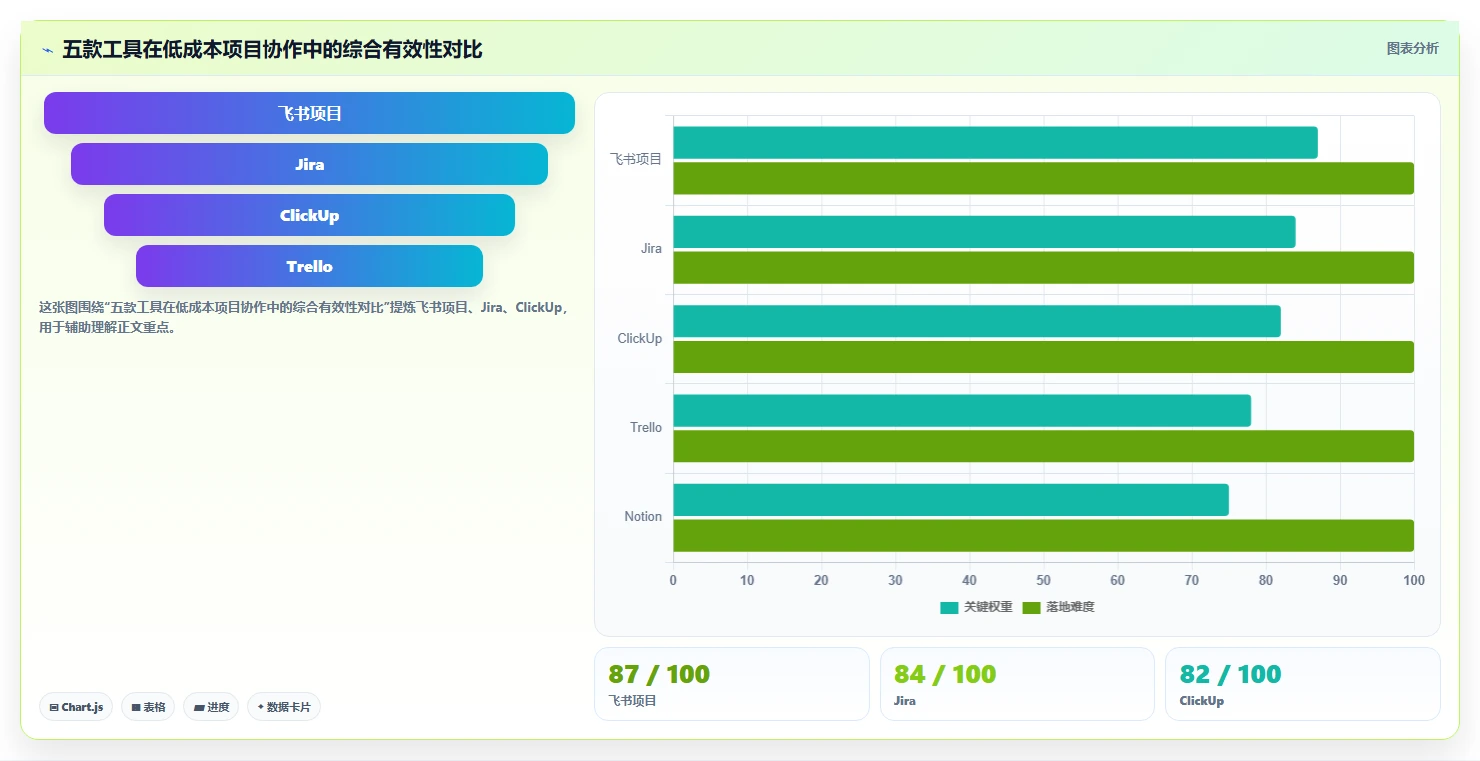Click the x-axis tick label 0

click(x=673, y=580)
